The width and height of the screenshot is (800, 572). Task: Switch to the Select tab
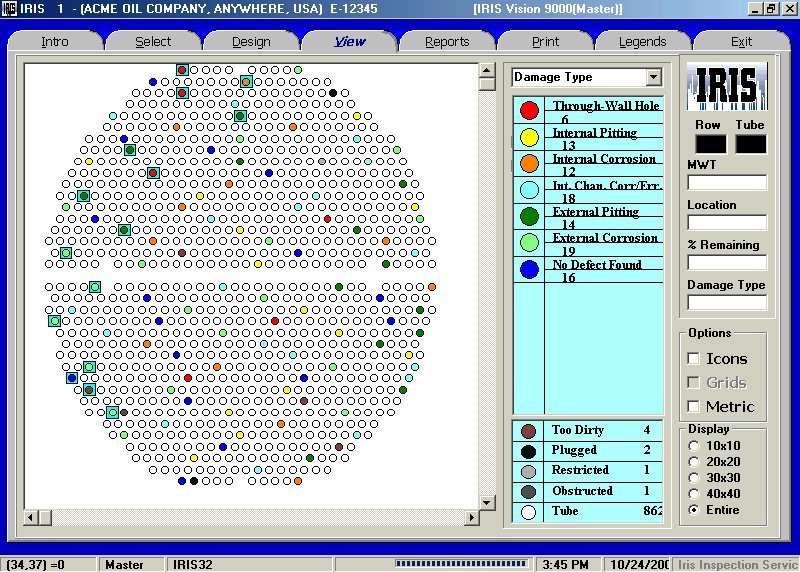pos(153,41)
